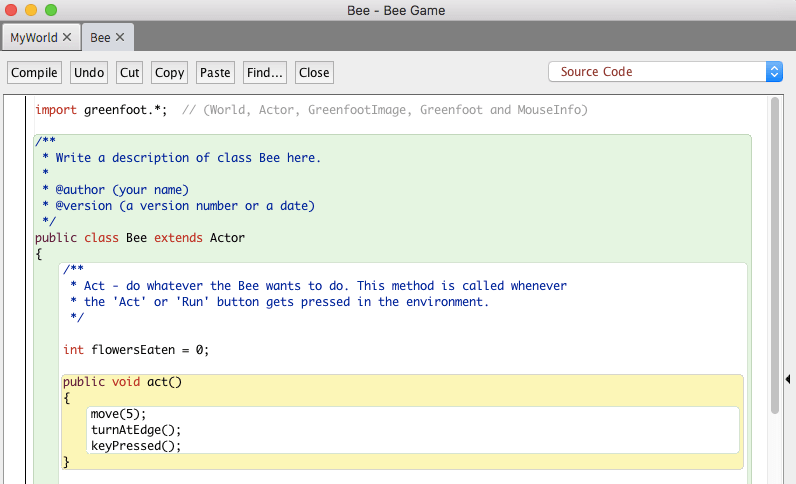Click the black collapse arrow at right edge
796x484 pixels.
pos(788,378)
